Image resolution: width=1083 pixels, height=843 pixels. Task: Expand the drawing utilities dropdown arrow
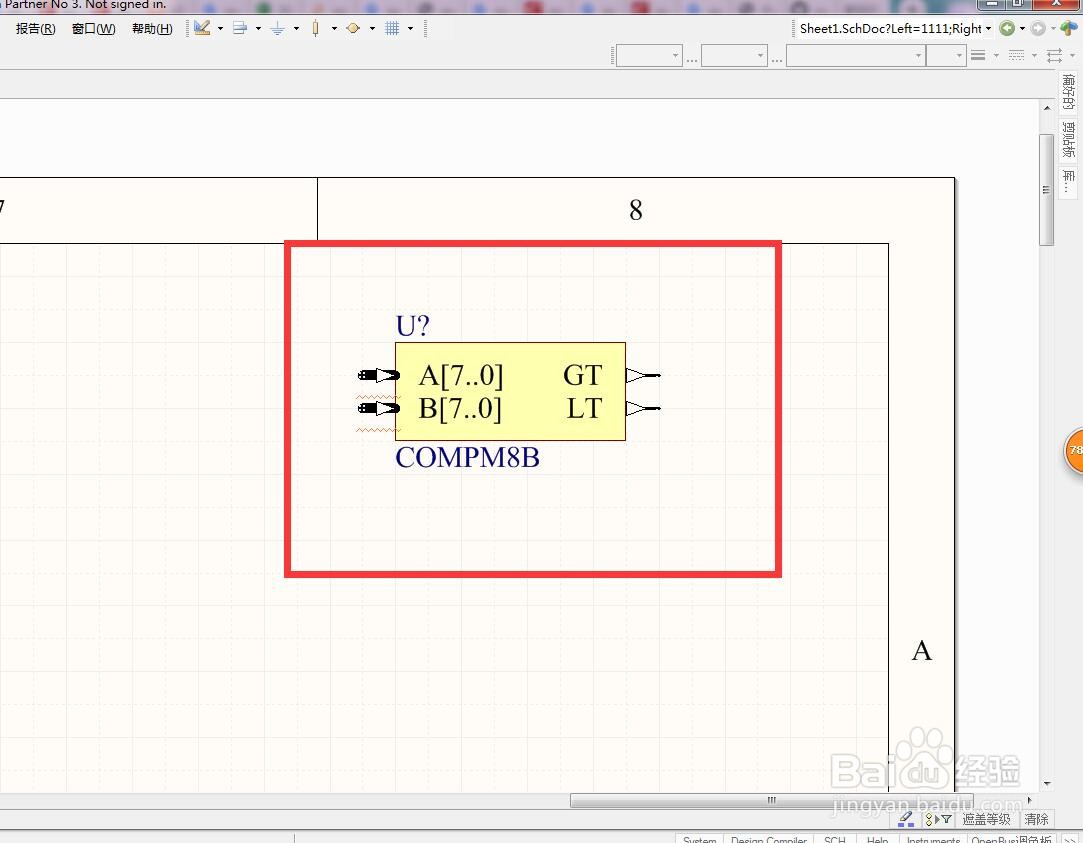(x=220, y=28)
